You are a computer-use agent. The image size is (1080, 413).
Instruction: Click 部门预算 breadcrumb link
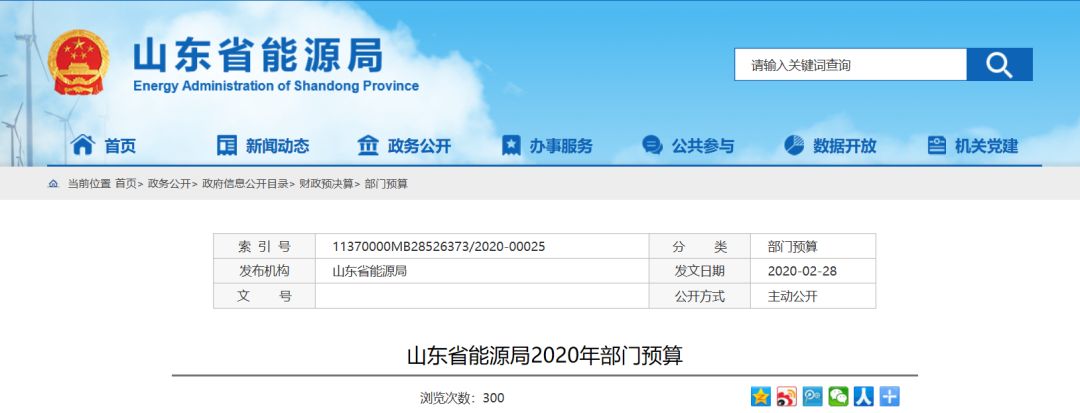click(386, 184)
